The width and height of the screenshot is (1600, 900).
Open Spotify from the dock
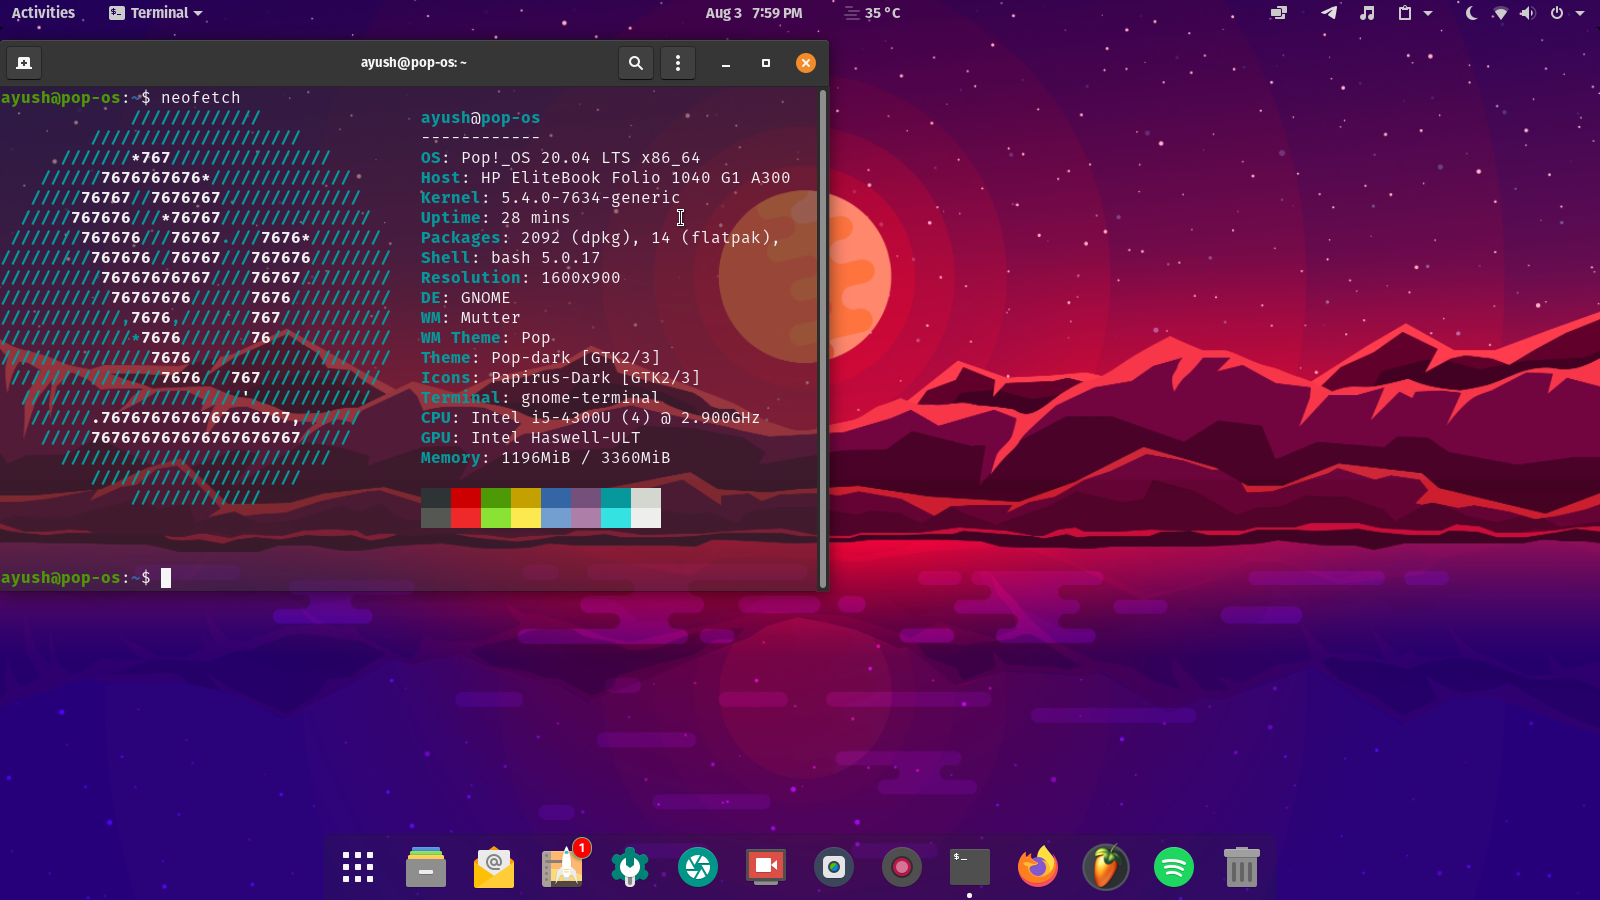pyautogui.click(x=1173, y=867)
